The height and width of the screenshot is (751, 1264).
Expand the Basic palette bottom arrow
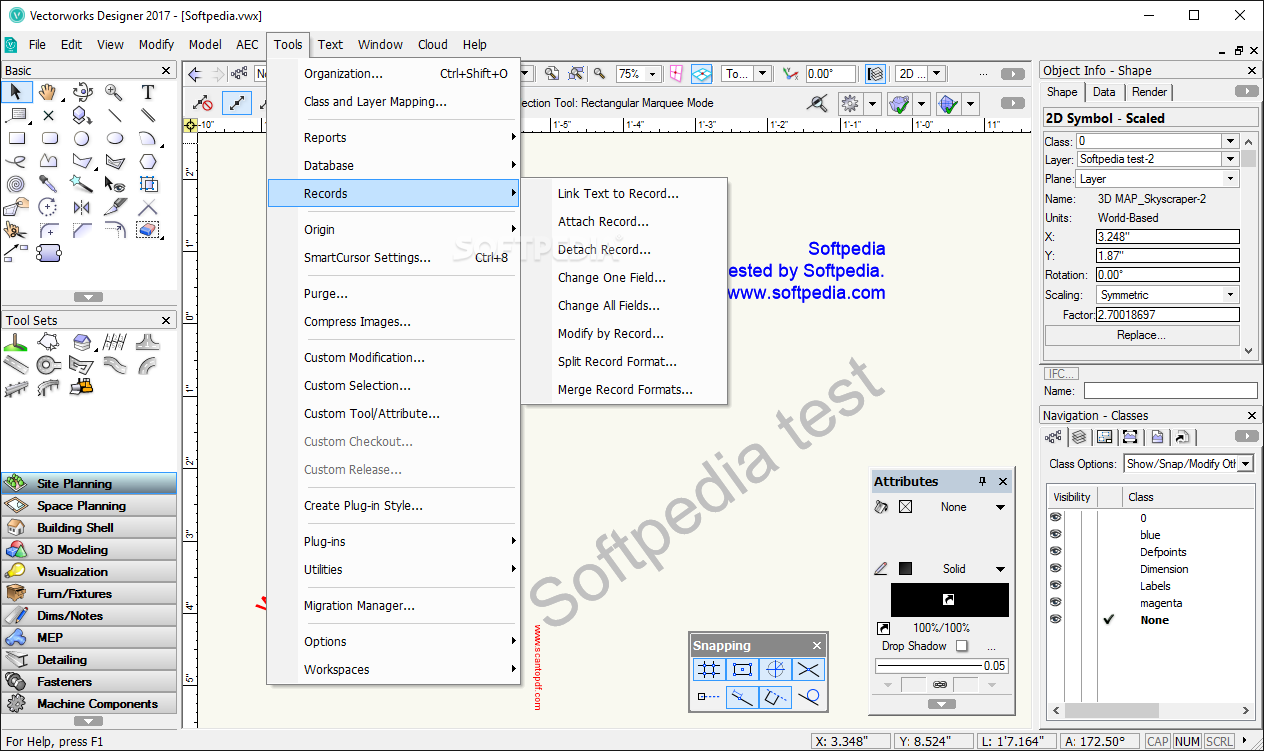(x=88, y=297)
